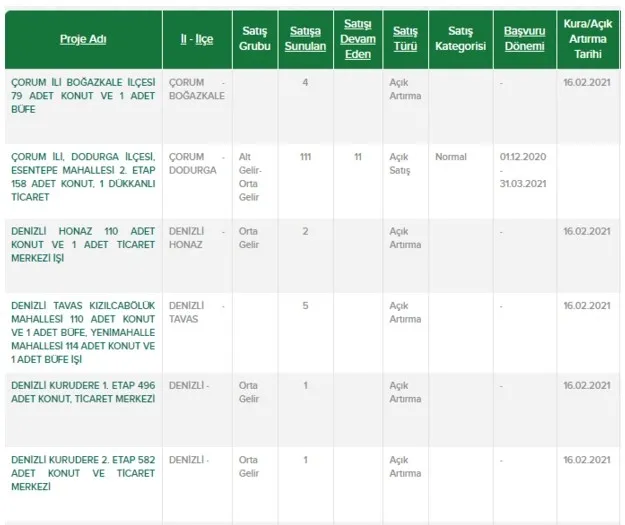Open Denizli Honaz 110 Adet Konut project
The width and height of the screenshot is (625, 525).
click(x=82, y=244)
